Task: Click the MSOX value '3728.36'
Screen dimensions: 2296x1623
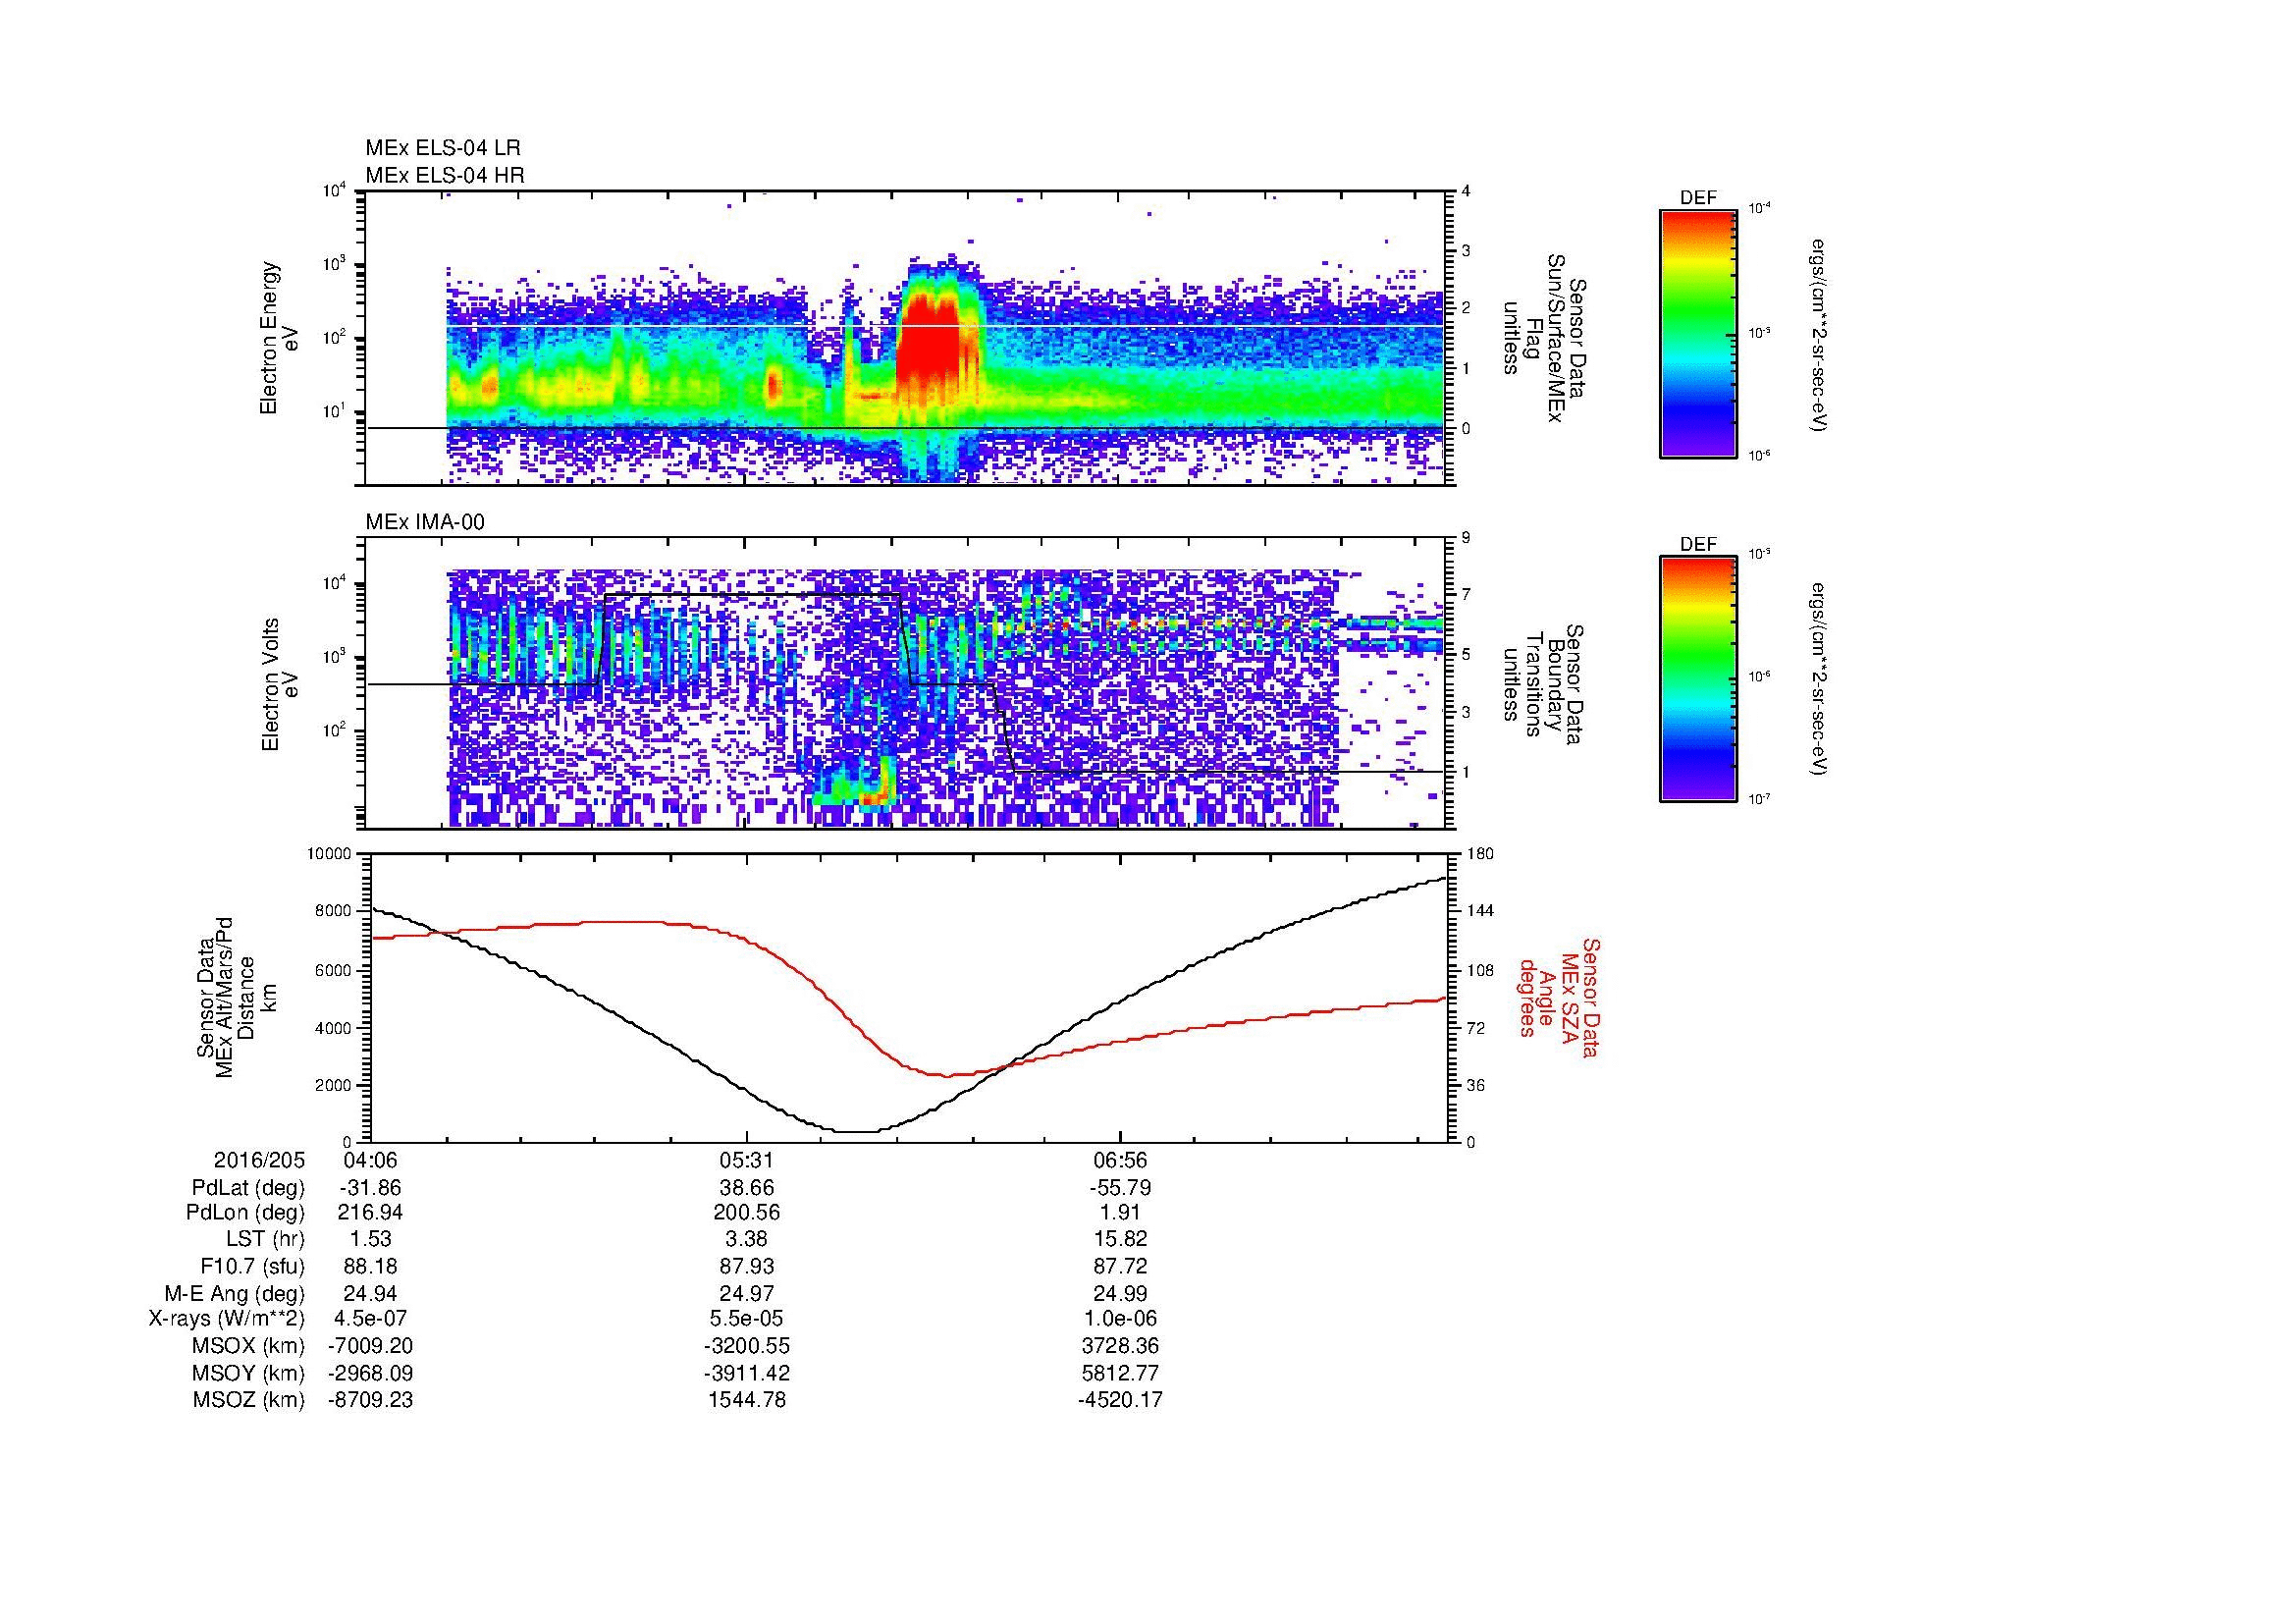Action: 1120,1346
